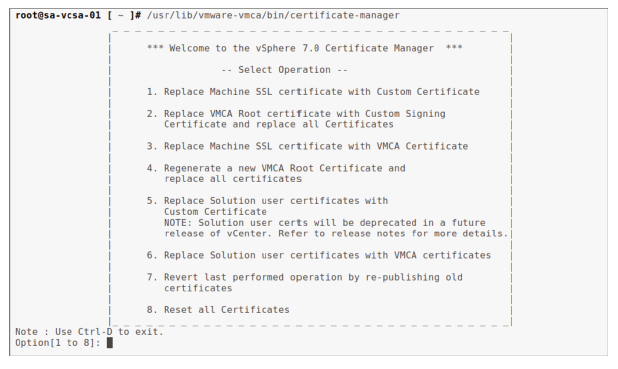Image resolution: width=618 pixels, height=369 pixels.
Task: Click the 'certificates' line under option 7
Action: [x=198, y=288]
